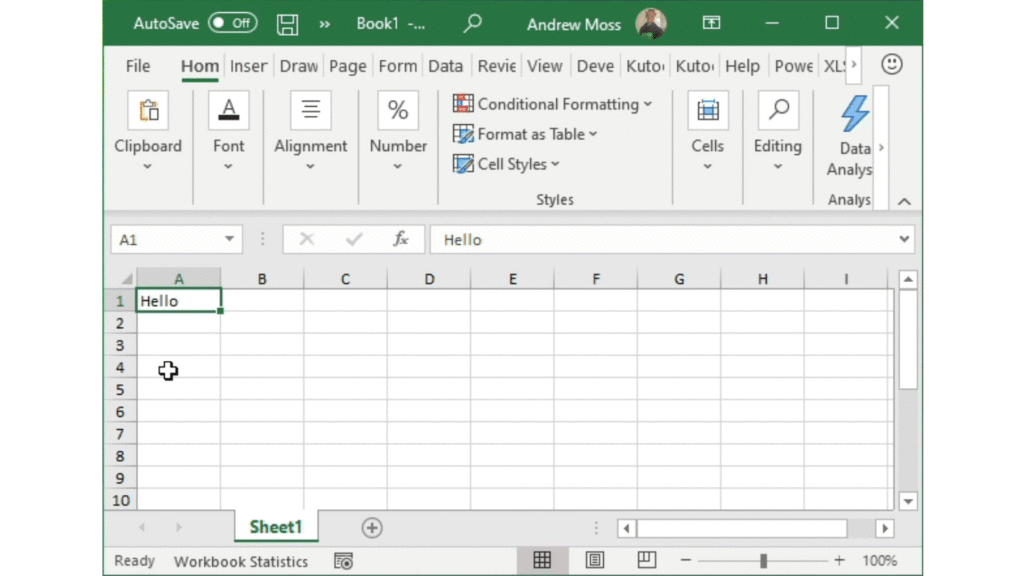Click the zoom slider handle
Viewport: 1024px width, 576px height.
(x=763, y=561)
